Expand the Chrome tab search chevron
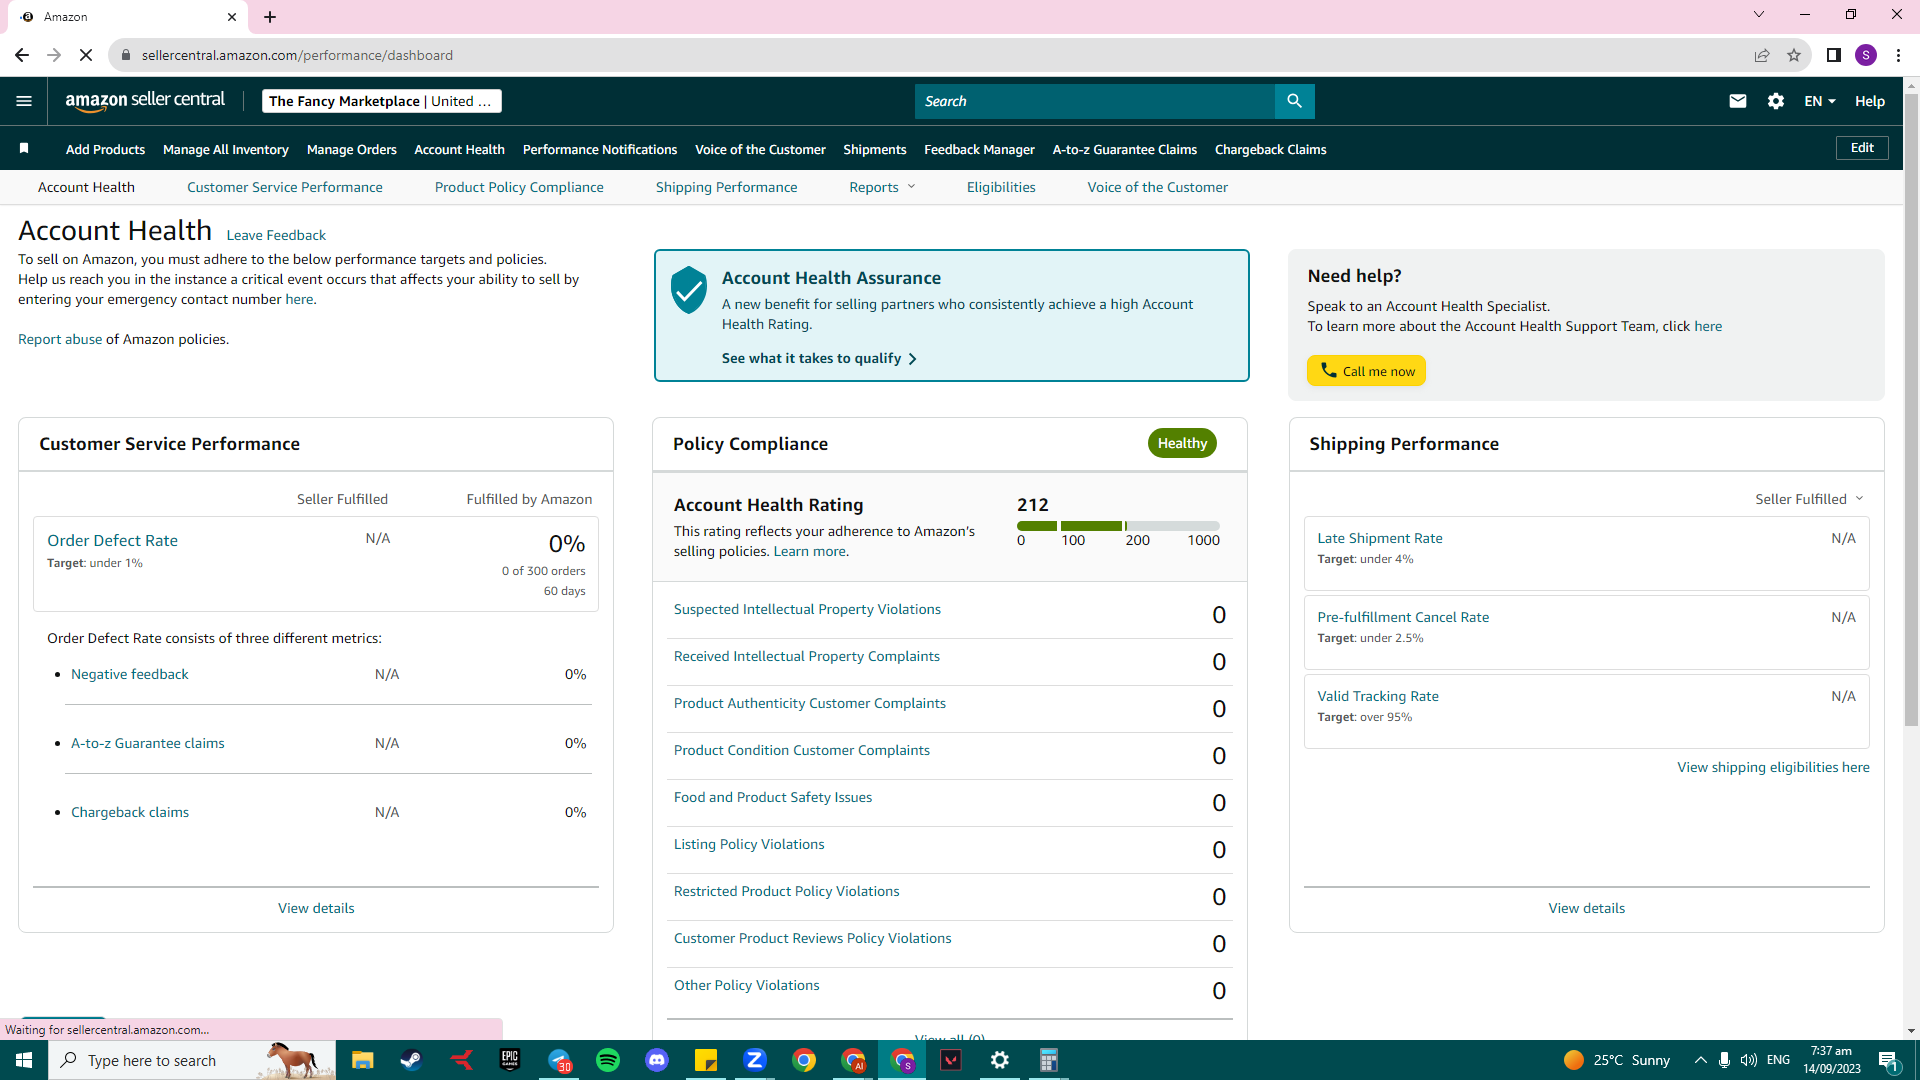 pyautogui.click(x=1759, y=15)
